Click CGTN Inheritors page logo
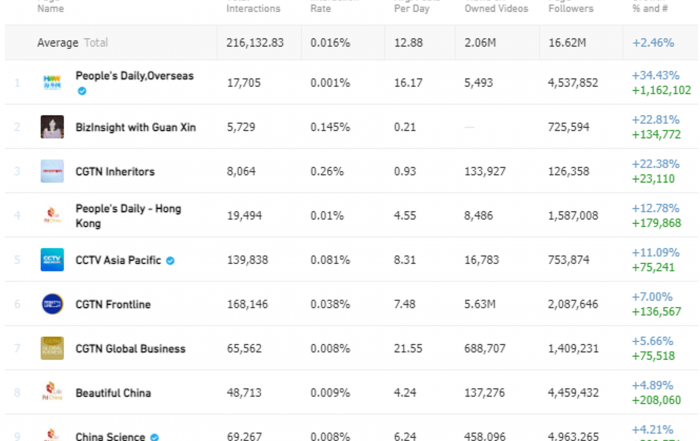This screenshot has height=441, width=700. tap(52, 171)
